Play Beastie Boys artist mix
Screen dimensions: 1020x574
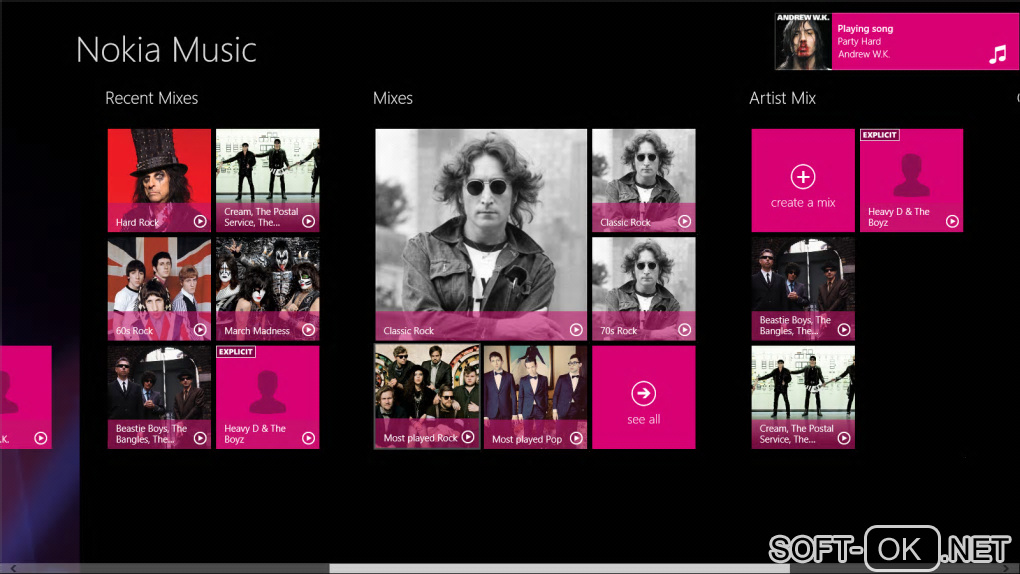coord(844,330)
